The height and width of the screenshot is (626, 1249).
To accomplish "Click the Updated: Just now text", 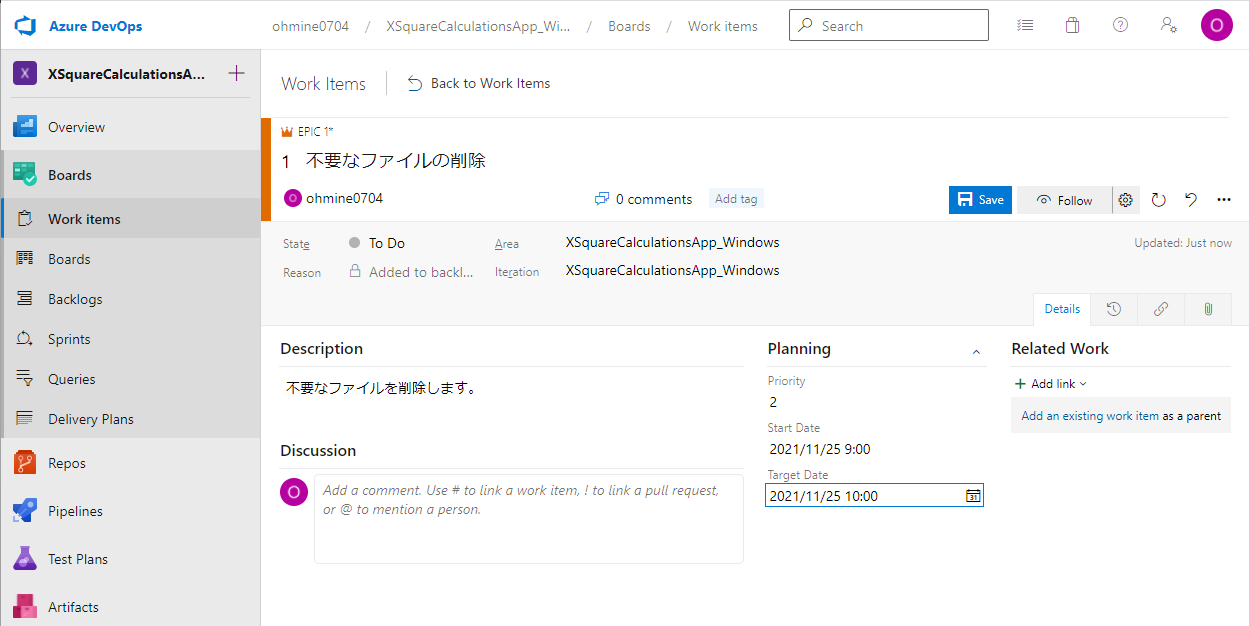I will [x=1183, y=243].
